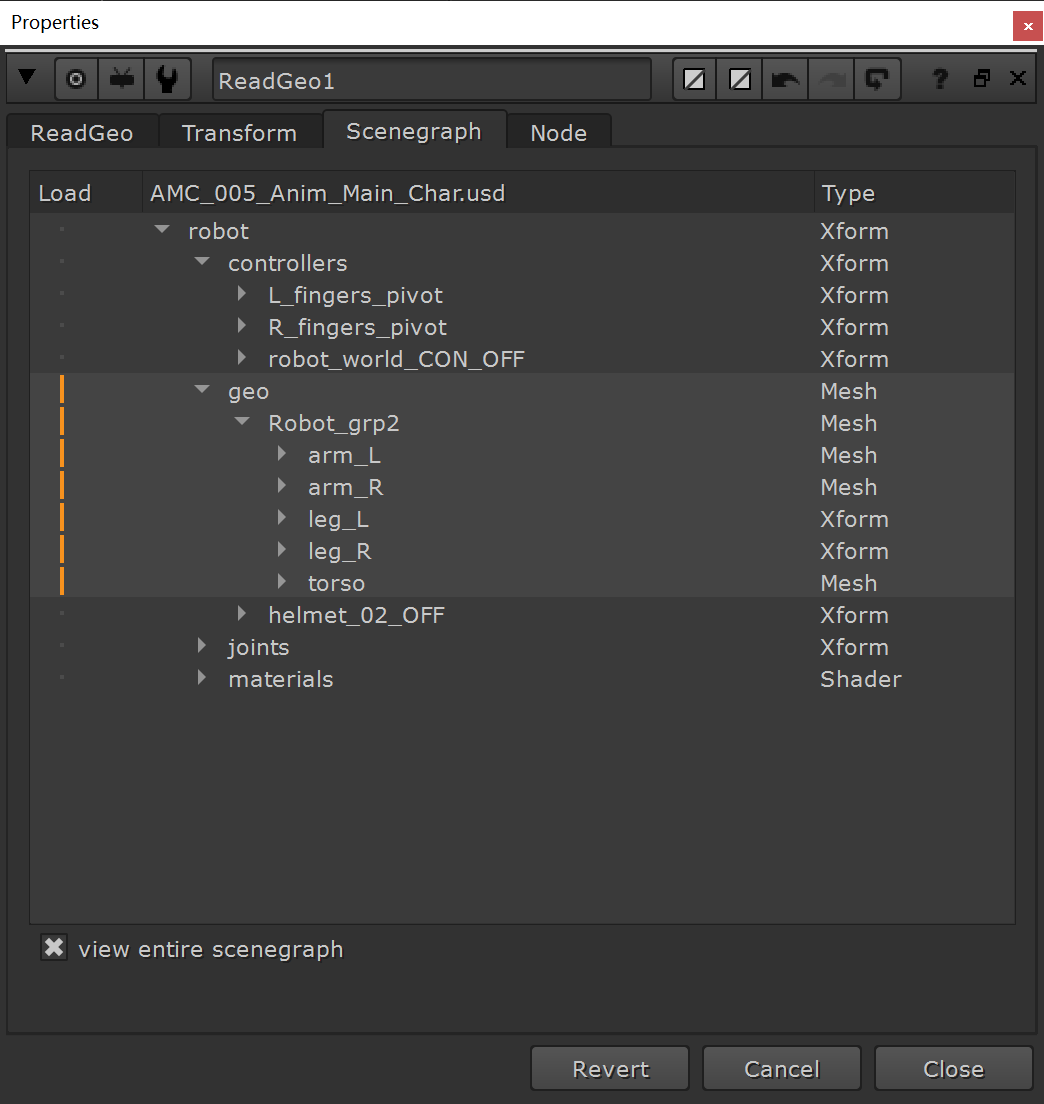Toggle the Load marker for torso
Screen dimensions: 1044x1104
[x=62, y=583]
